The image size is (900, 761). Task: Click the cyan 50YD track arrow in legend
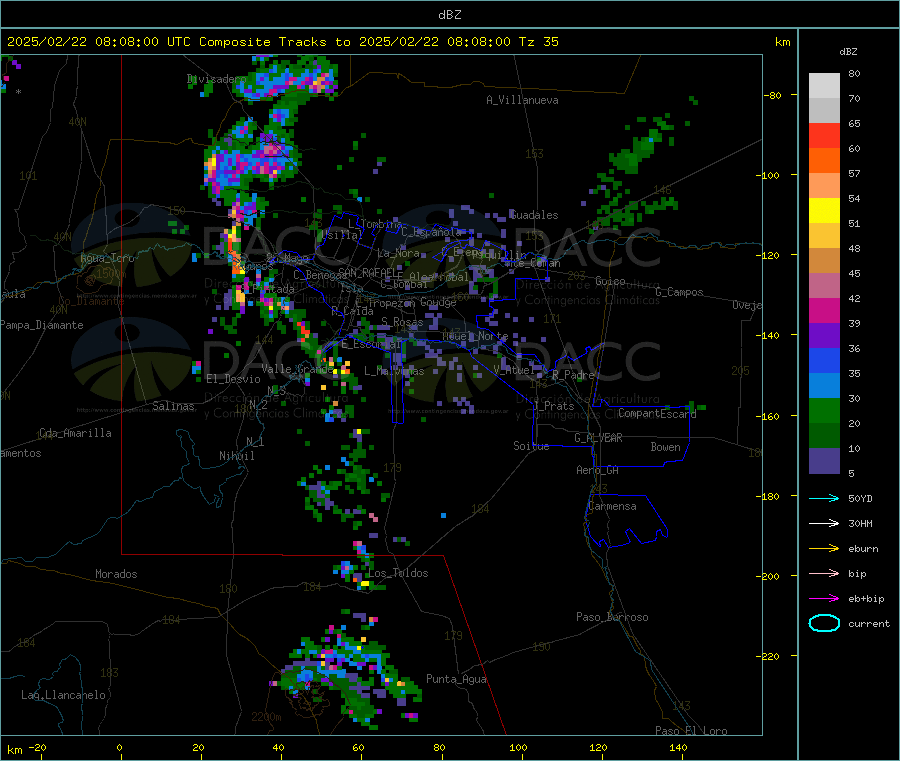[824, 498]
